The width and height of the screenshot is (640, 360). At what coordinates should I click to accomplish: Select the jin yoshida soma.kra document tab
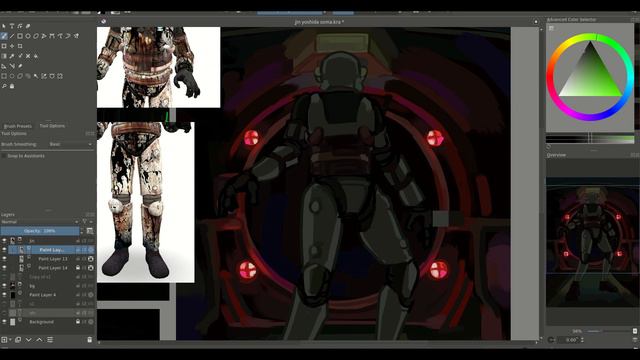click(x=319, y=22)
